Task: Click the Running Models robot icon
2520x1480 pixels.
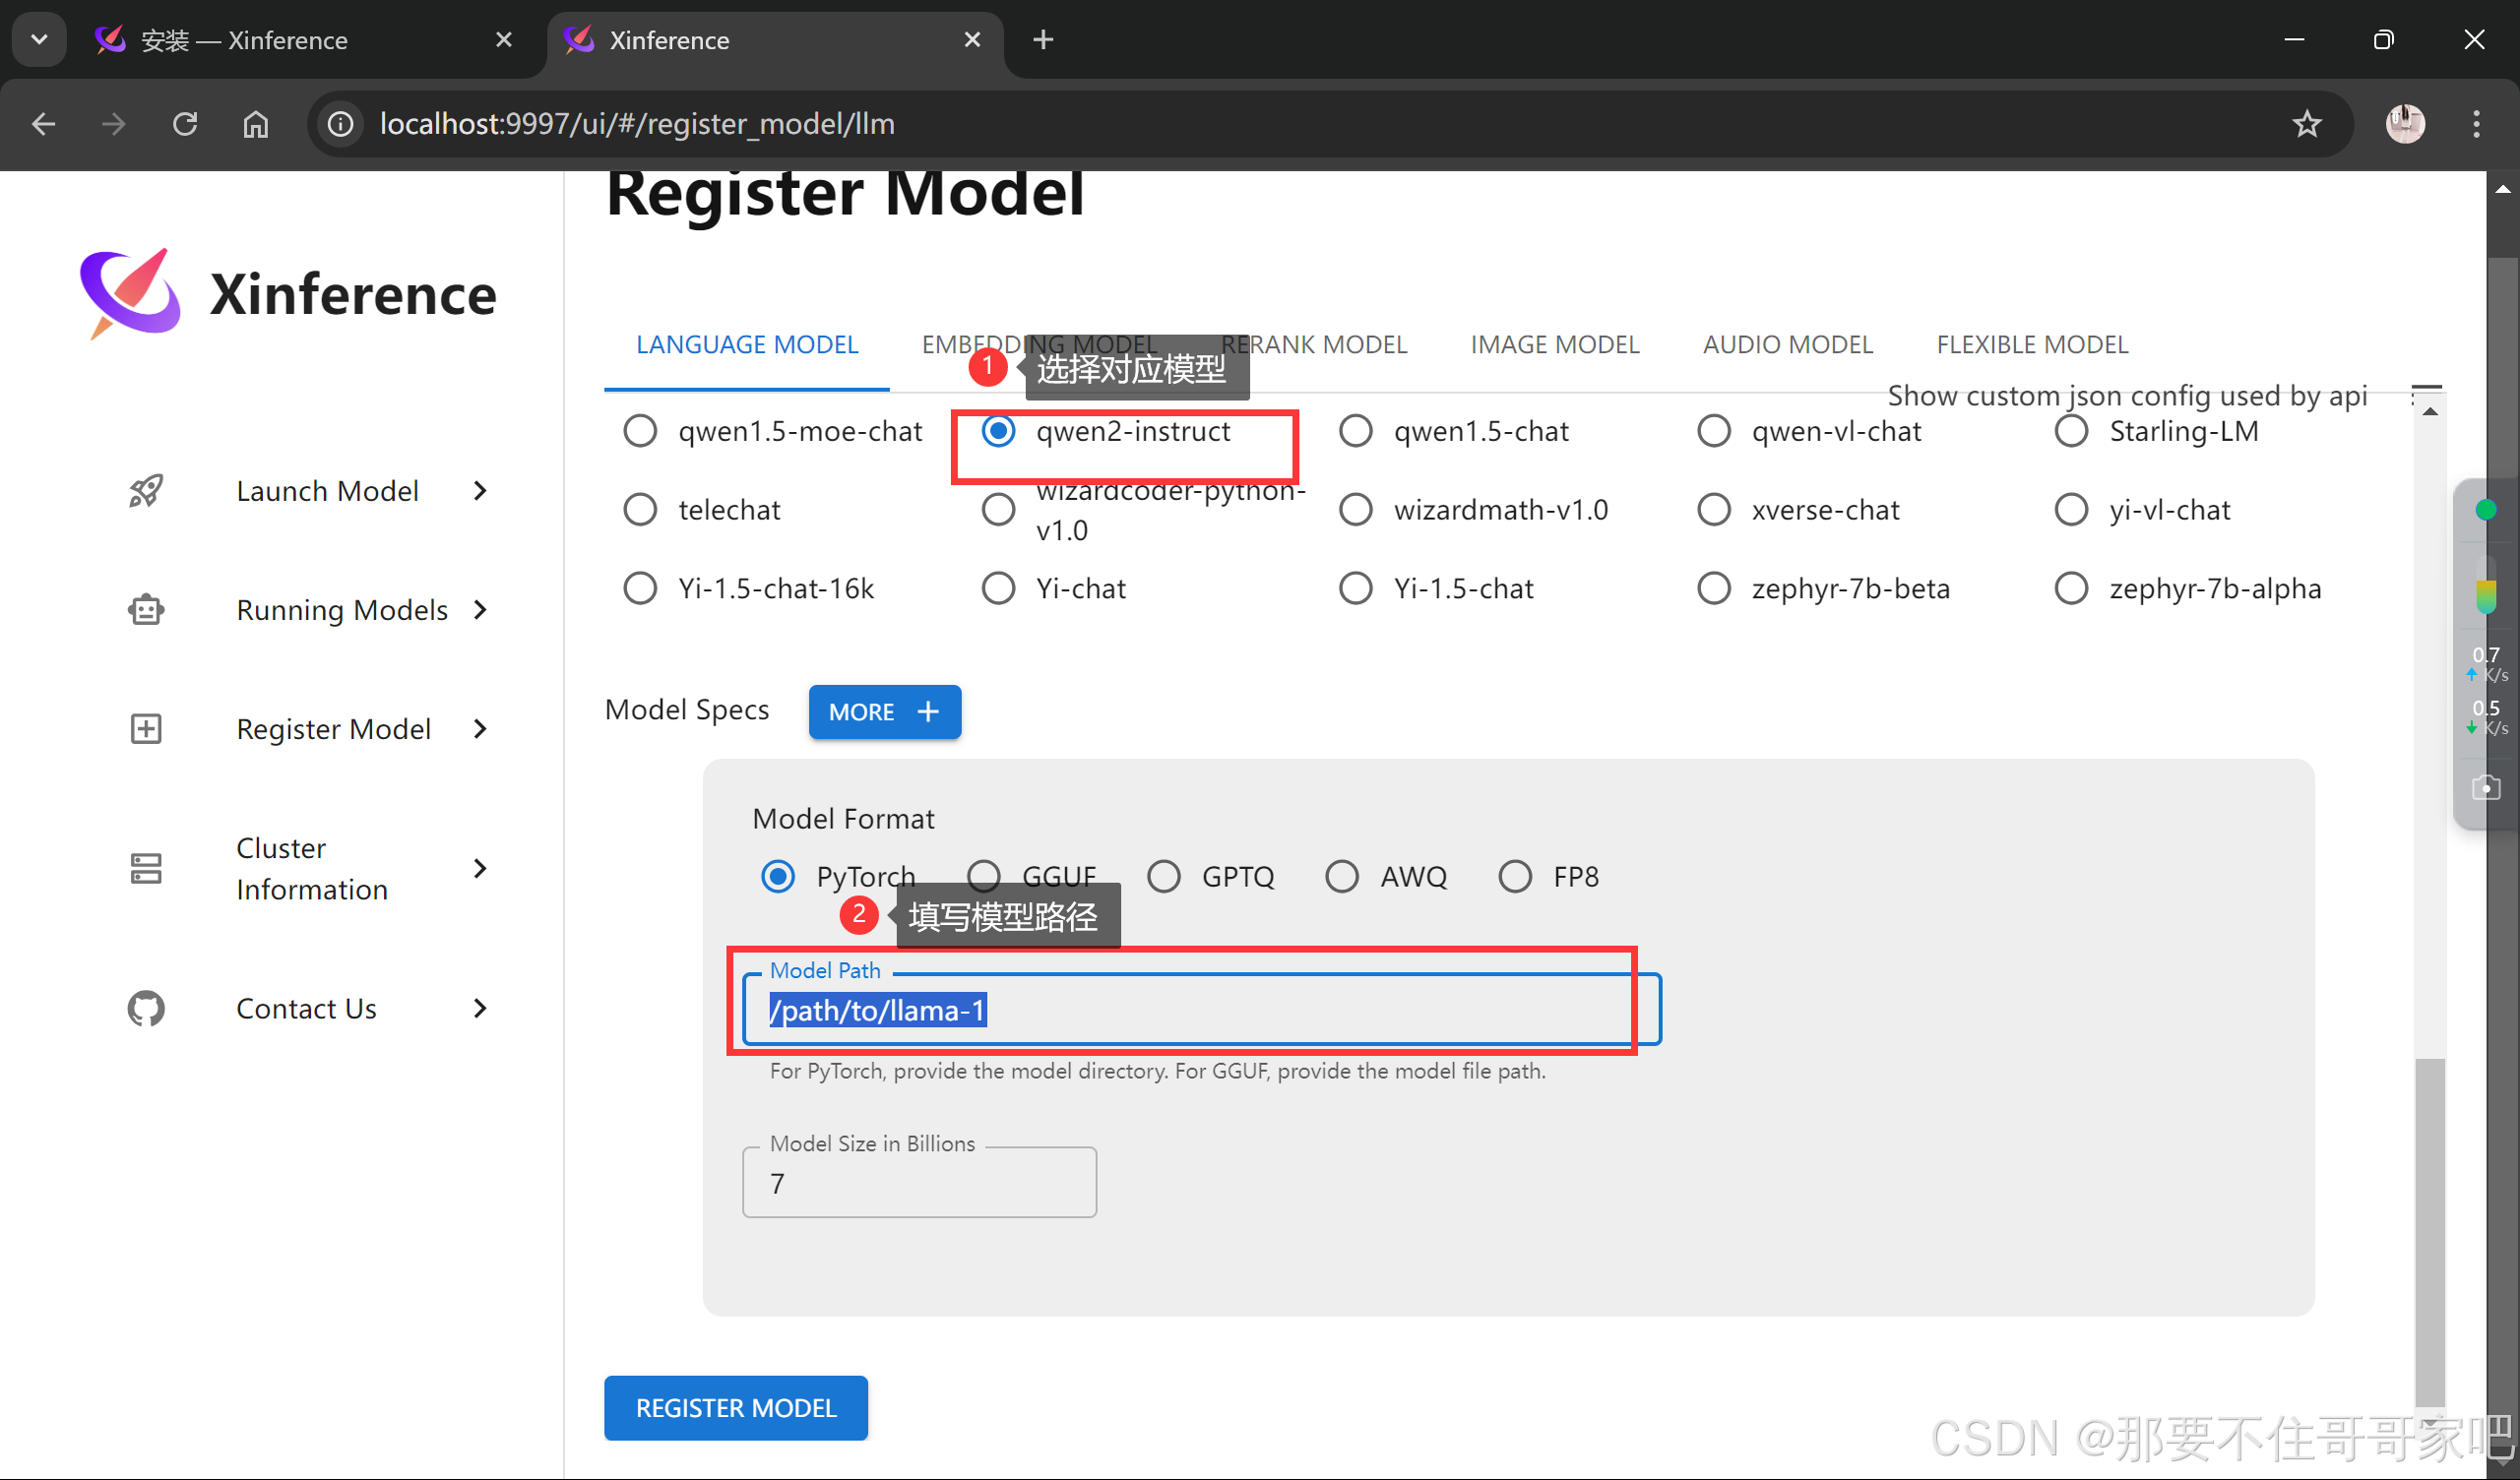Action: coord(146,610)
